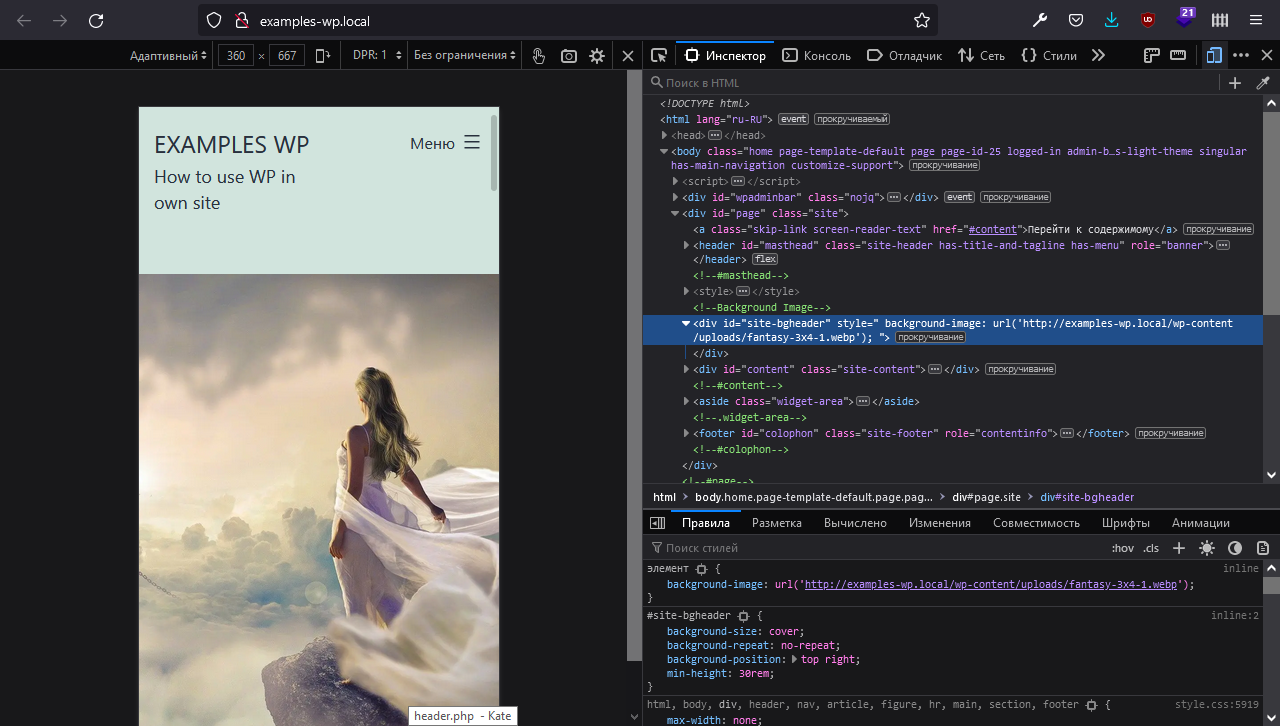Open responsive design mode settings gear

pos(597,56)
